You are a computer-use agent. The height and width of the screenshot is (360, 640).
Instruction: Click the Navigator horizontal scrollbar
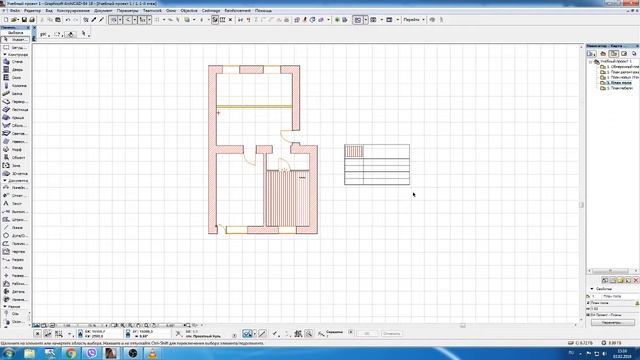[610, 271]
